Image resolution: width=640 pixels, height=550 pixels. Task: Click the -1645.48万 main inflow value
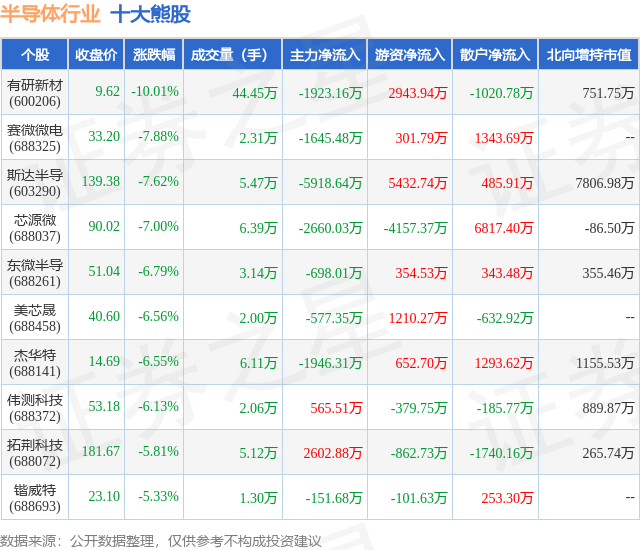pos(330,138)
